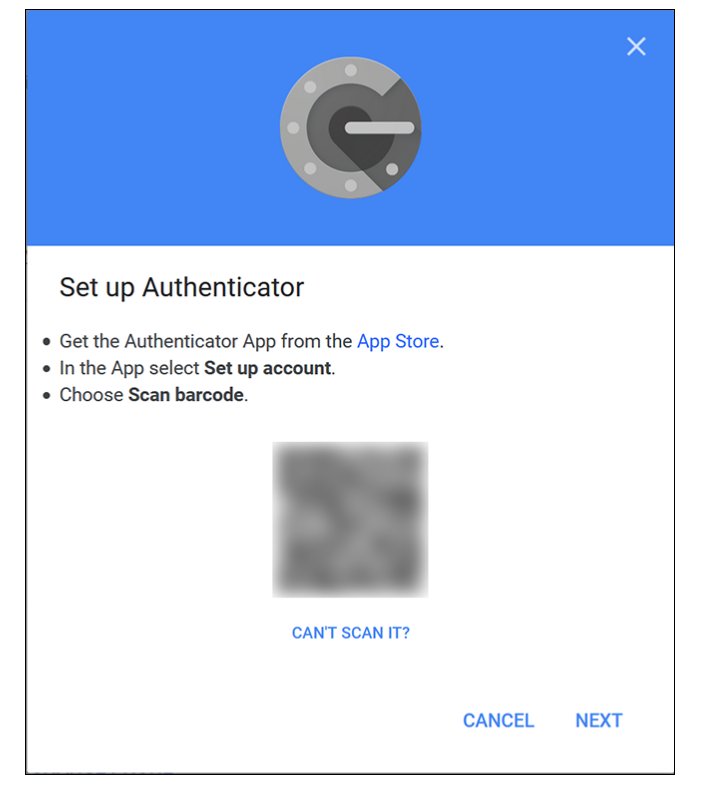The height and width of the screenshot is (792, 702).
Task: Close the Set up Authenticator dialog
Action: coord(636,46)
